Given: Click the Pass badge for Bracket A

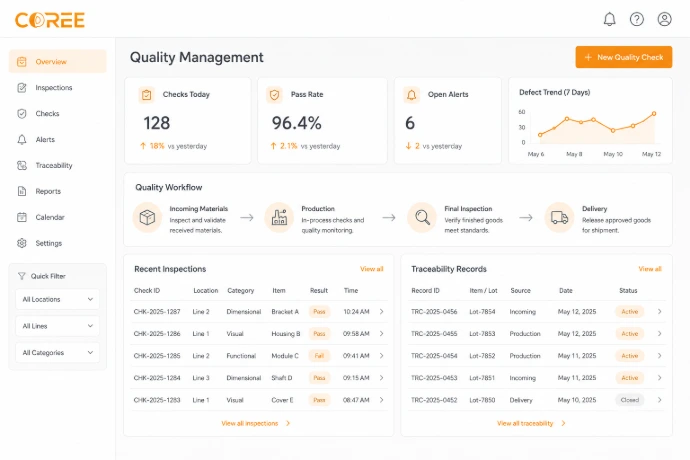Looking at the screenshot, I should [319, 312].
